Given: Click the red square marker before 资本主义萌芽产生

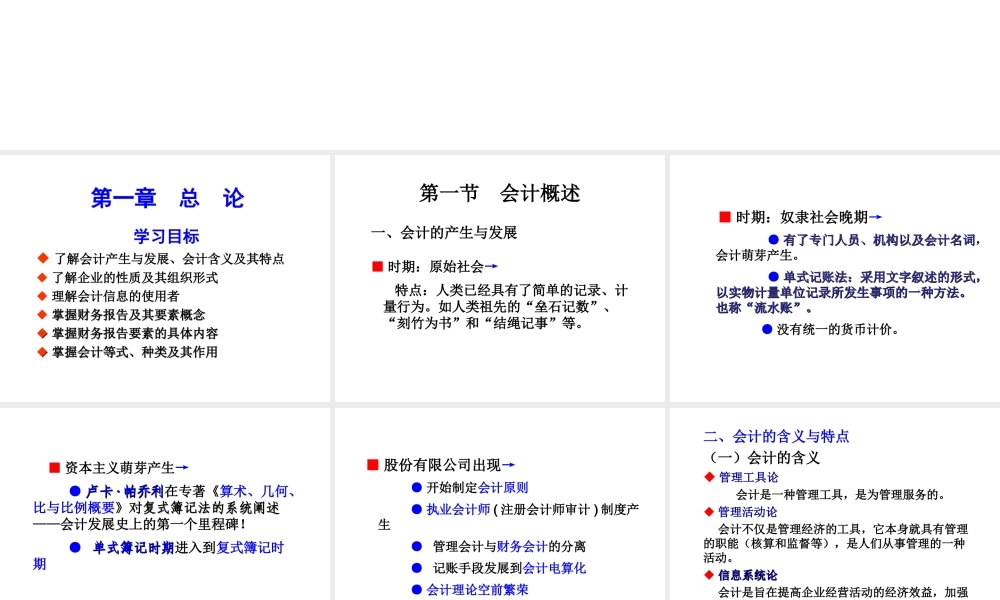Looking at the screenshot, I should coord(54,466).
